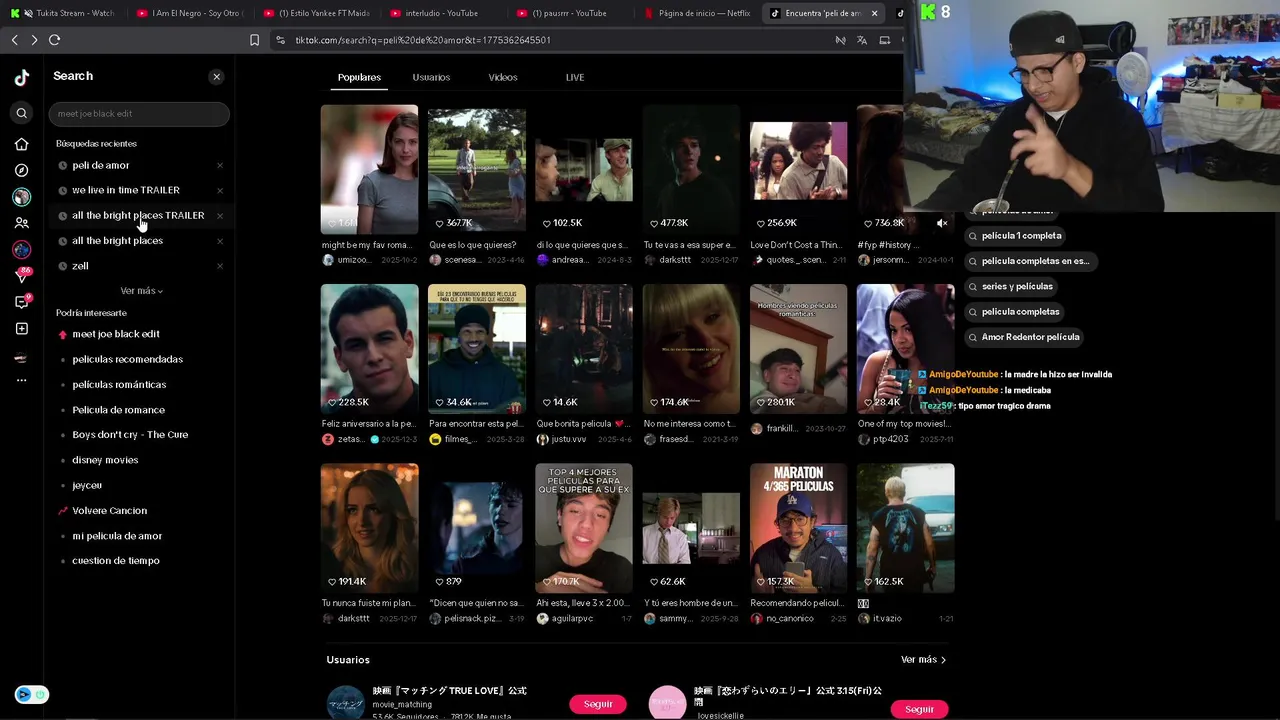
Task: Search recent 'peli de amor'
Action: click(101, 165)
